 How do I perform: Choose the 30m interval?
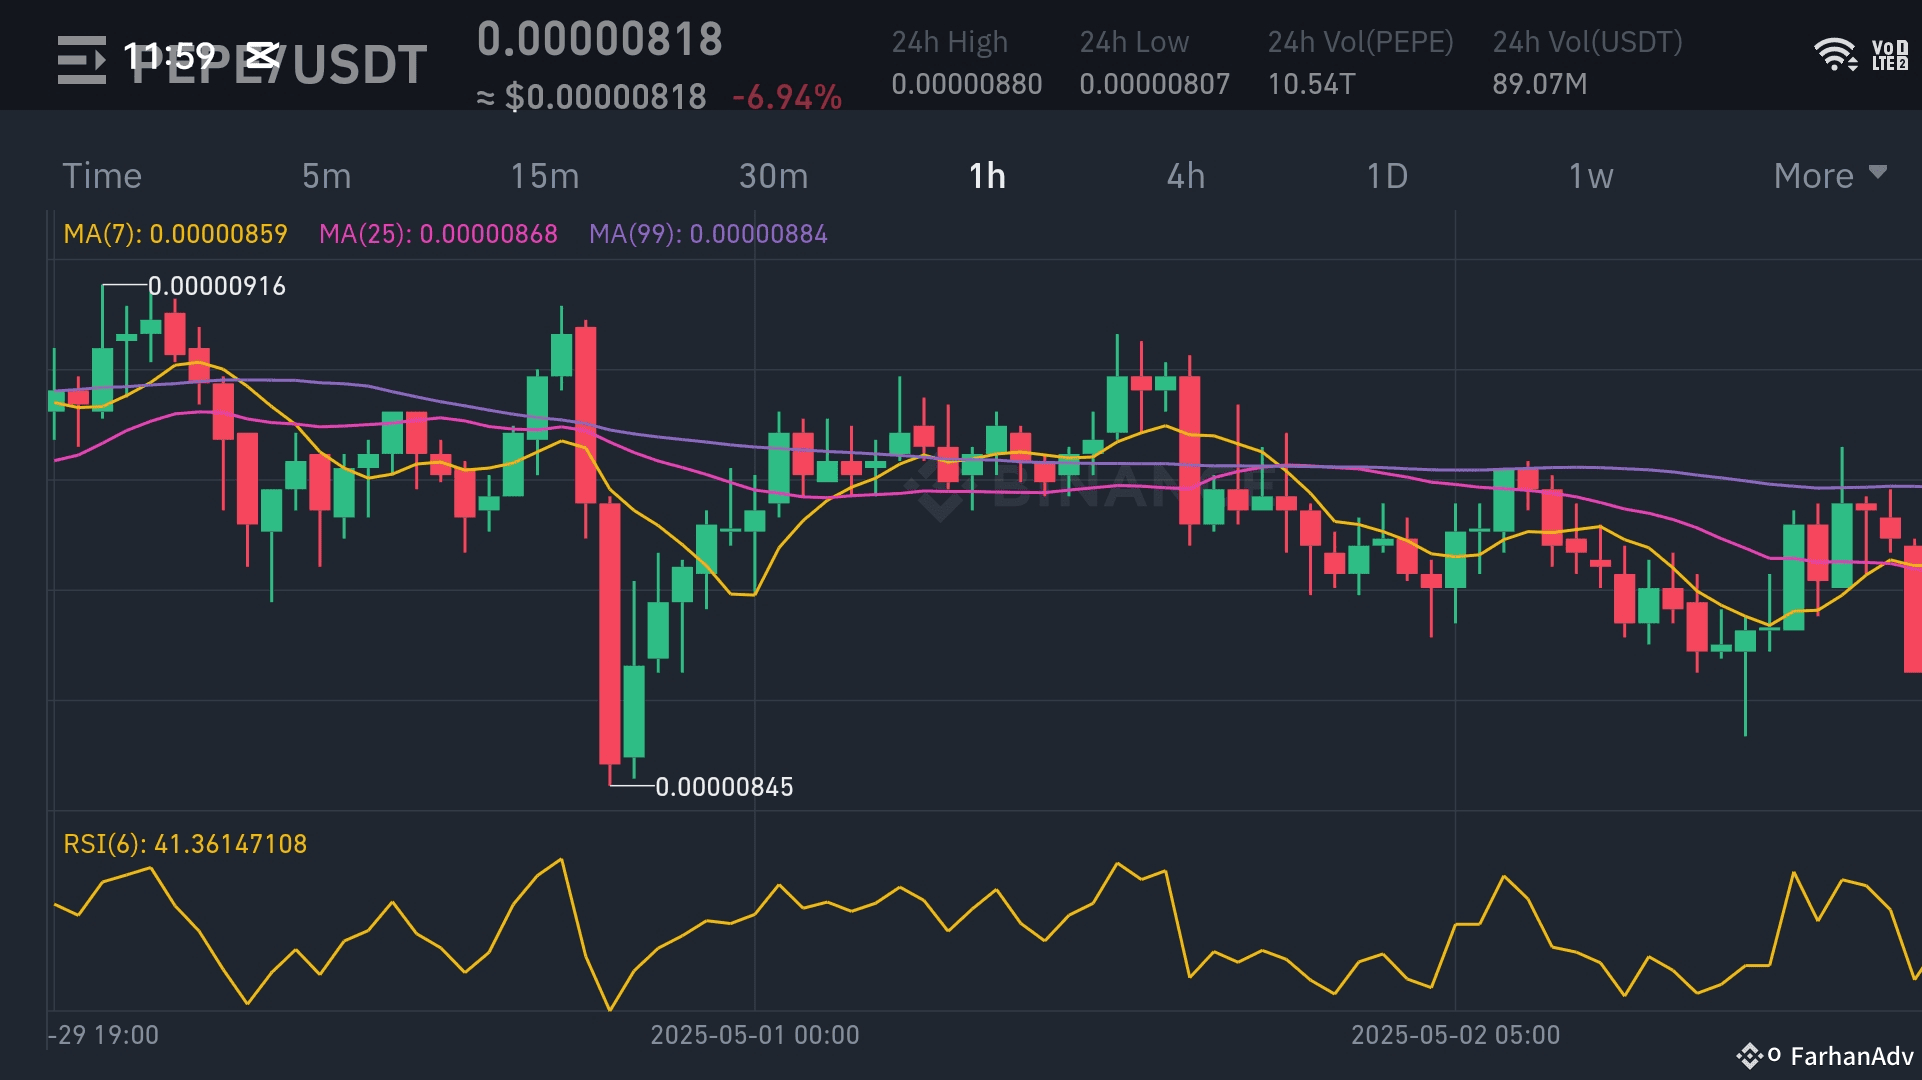click(773, 176)
